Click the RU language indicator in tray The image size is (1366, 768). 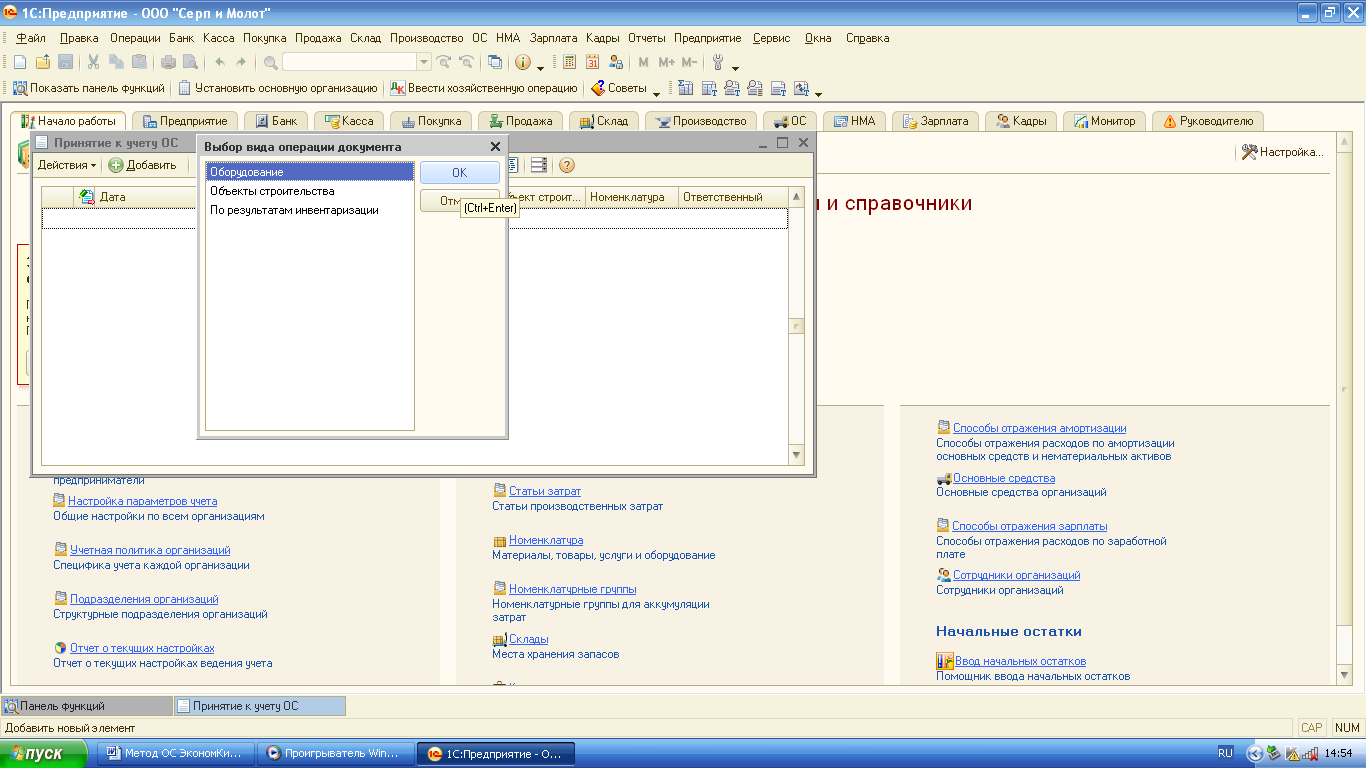click(x=1225, y=753)
